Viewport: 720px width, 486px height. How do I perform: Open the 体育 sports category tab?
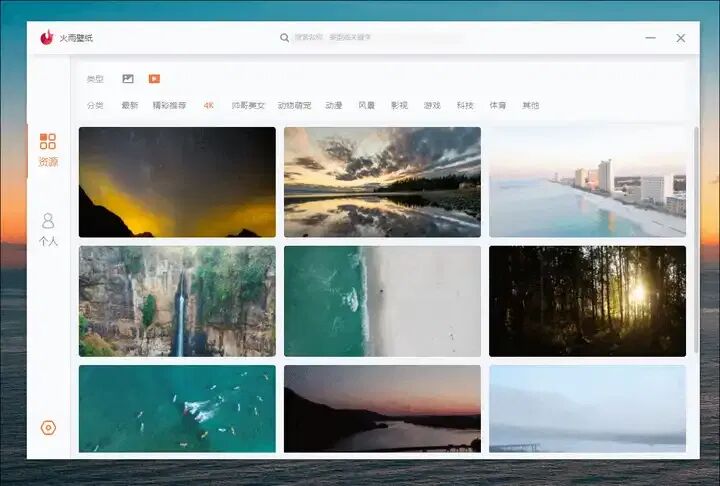coord(498,105)
